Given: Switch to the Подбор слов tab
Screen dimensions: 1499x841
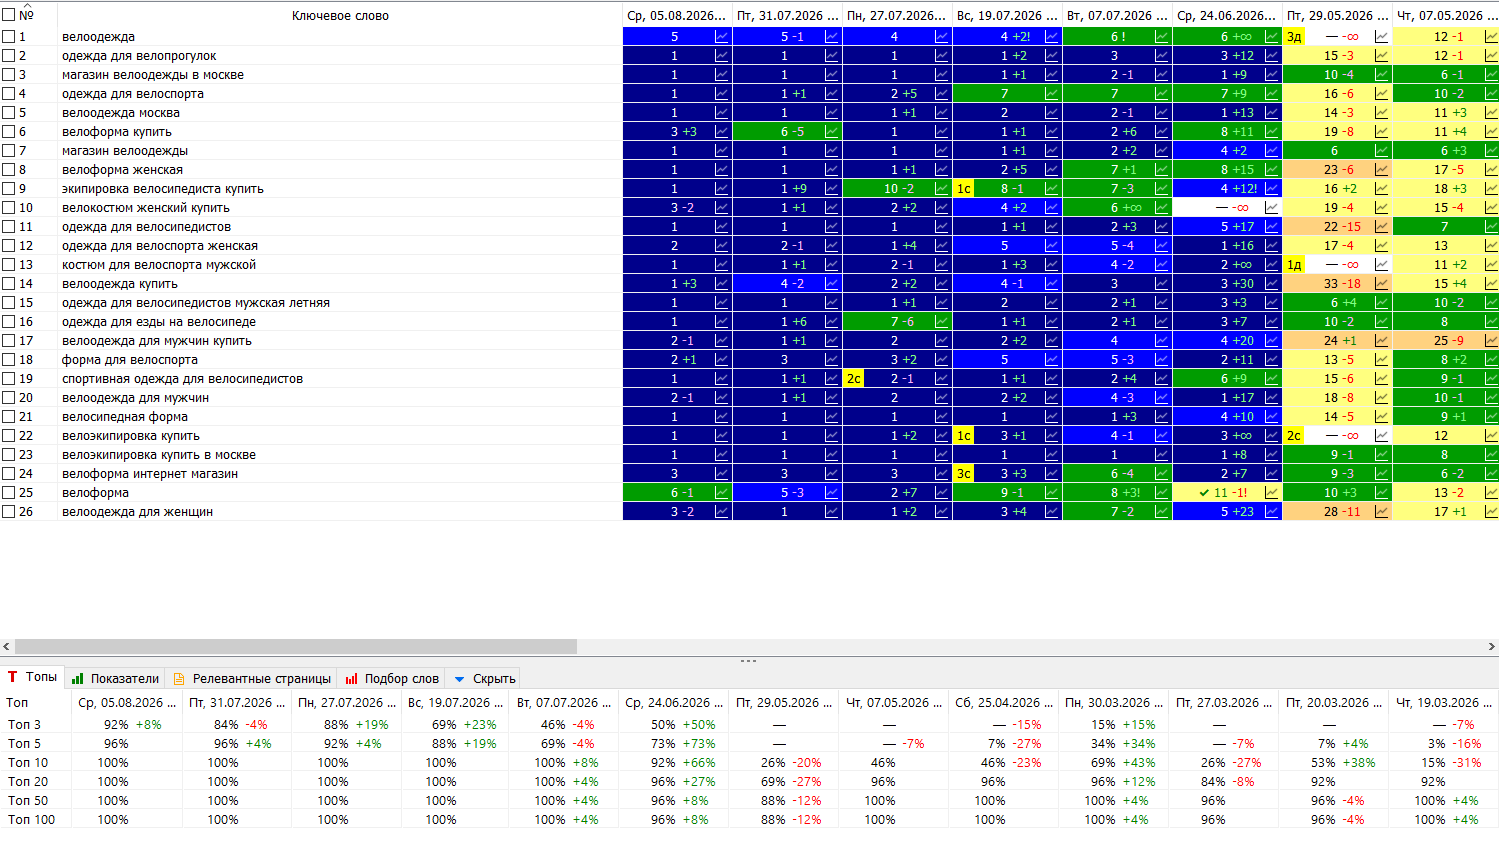Looking at the screenshot, I should tap(392, 678).
